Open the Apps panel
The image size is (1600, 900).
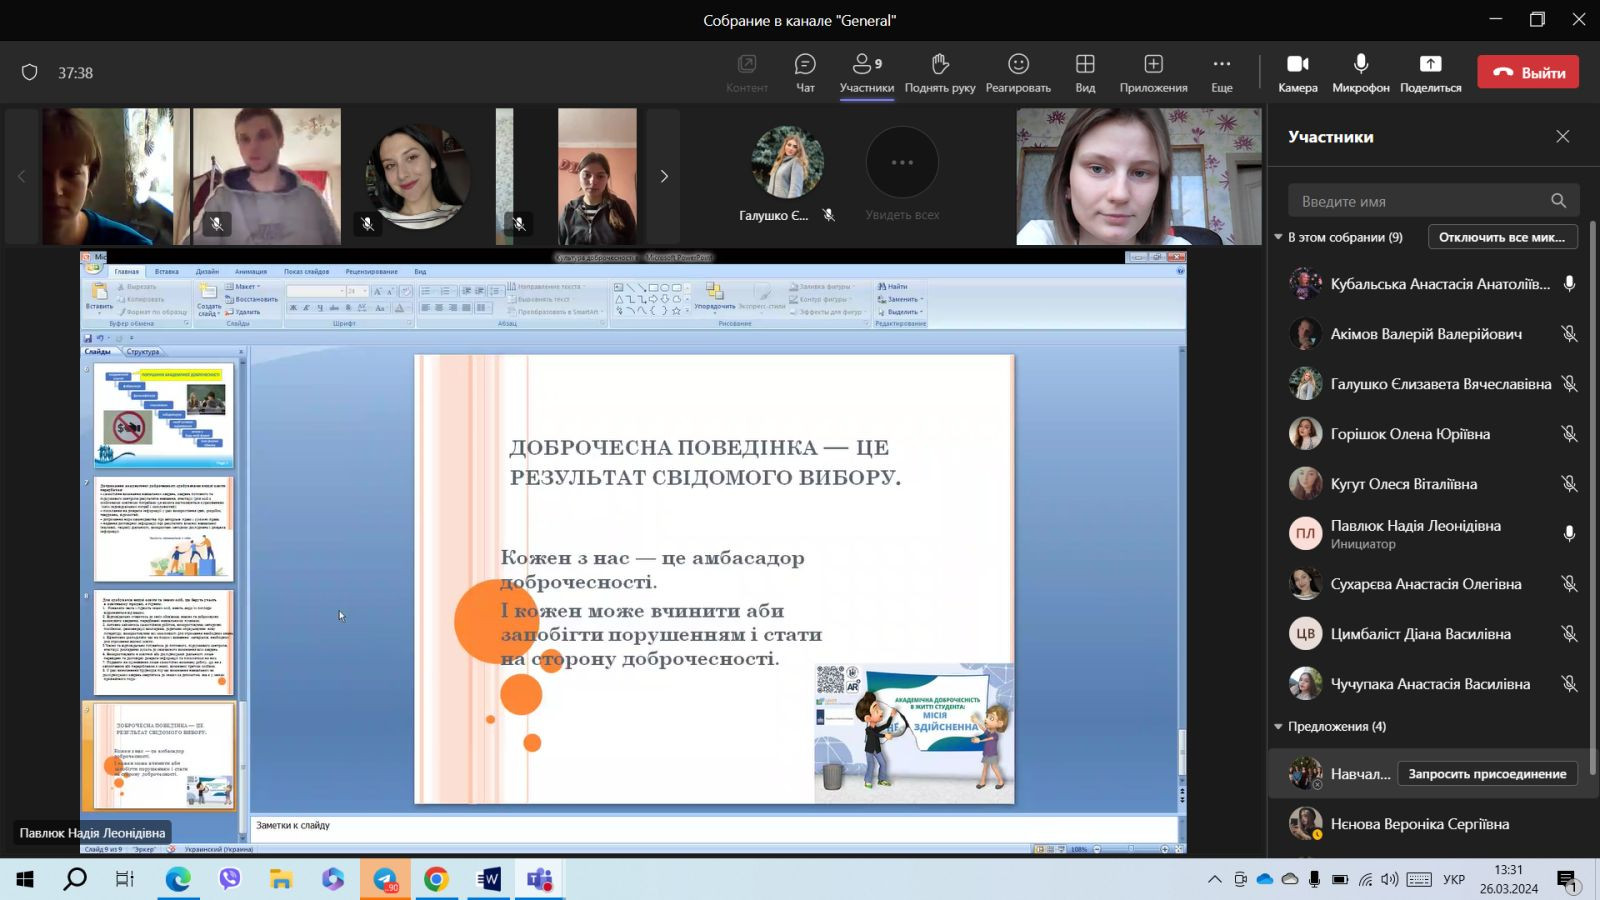coord(1153,72)
